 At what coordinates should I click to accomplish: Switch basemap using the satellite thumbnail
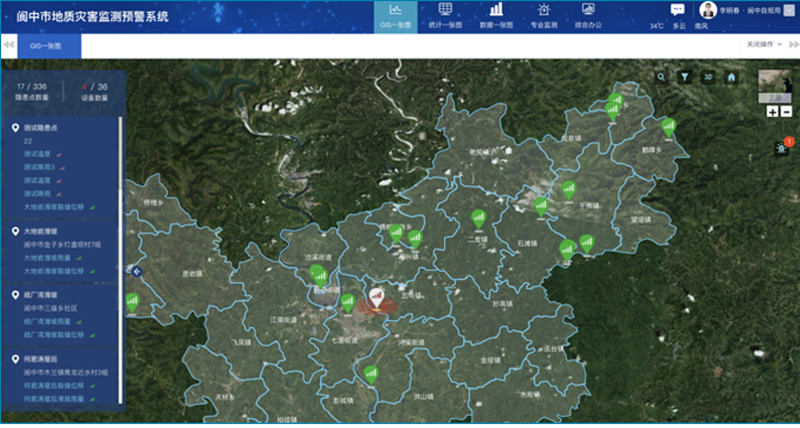pos(771,86)
